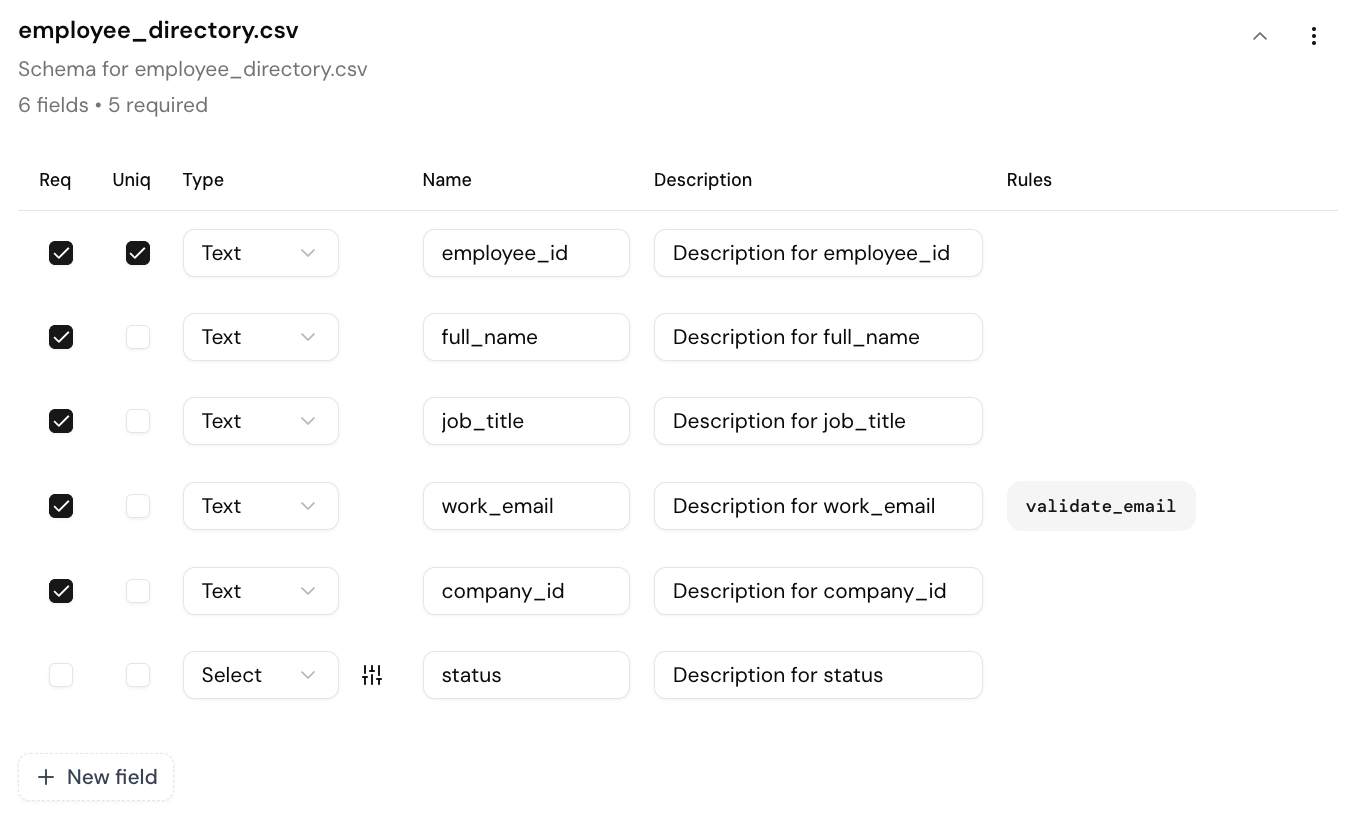Edit Description for employee_id field
The width and height of the screenshot is (1349, 819).
818,253
